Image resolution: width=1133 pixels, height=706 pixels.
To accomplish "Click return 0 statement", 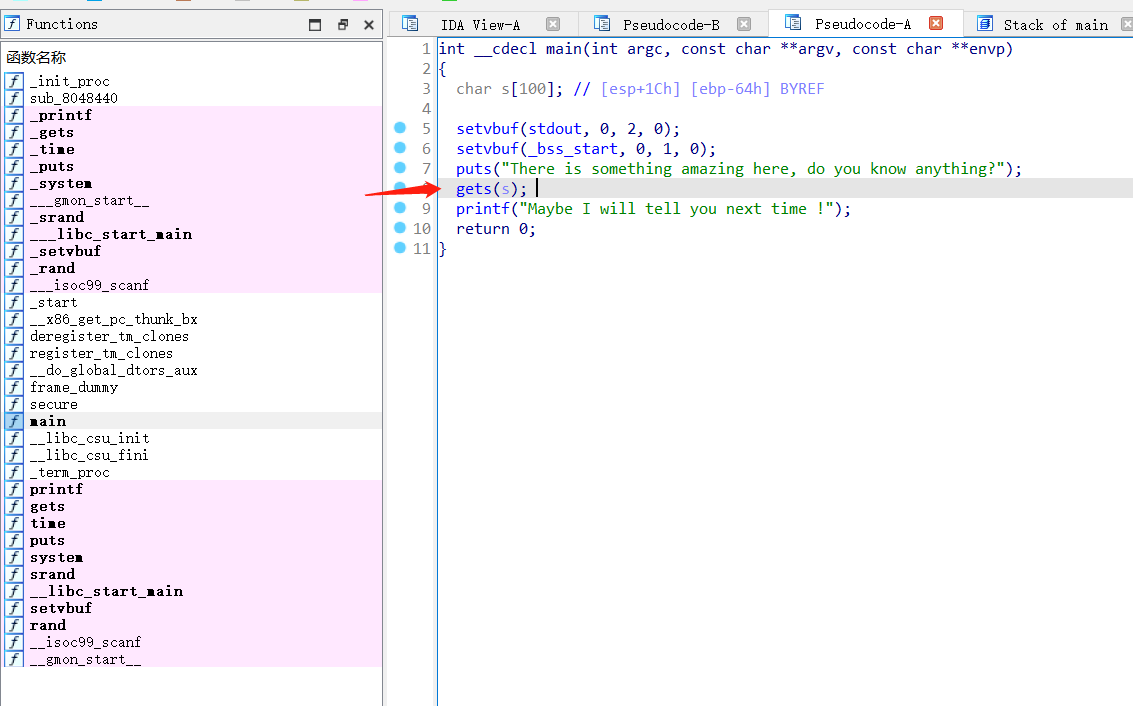I will coord(496,229).
